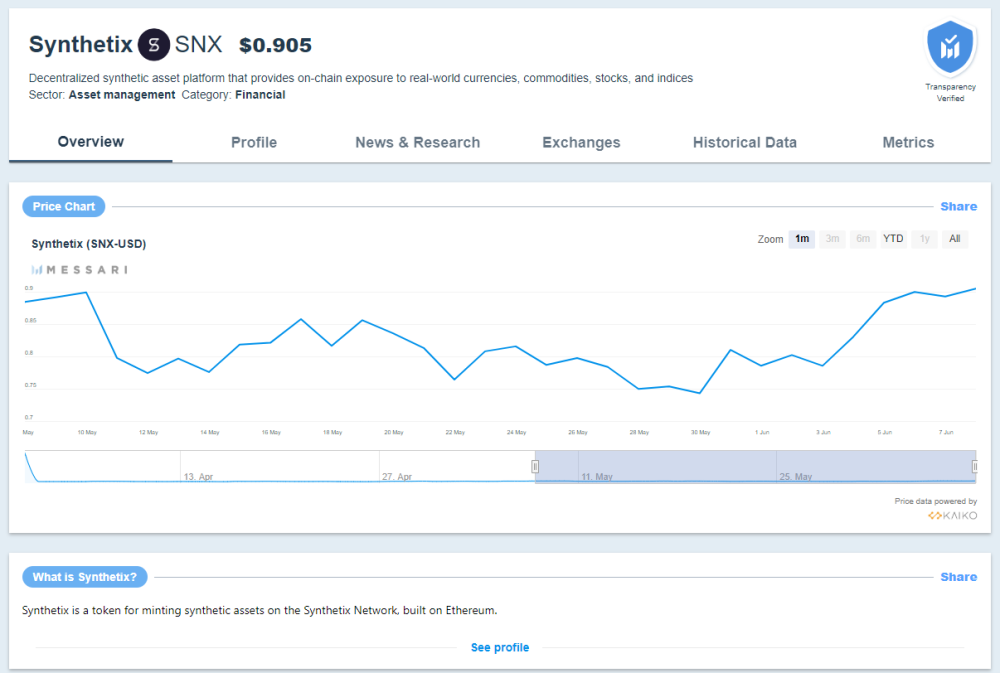Click the Synthetix SNX logo icon
The height and width of the screenshot is (673, 1000).
[x=154, y=45]
